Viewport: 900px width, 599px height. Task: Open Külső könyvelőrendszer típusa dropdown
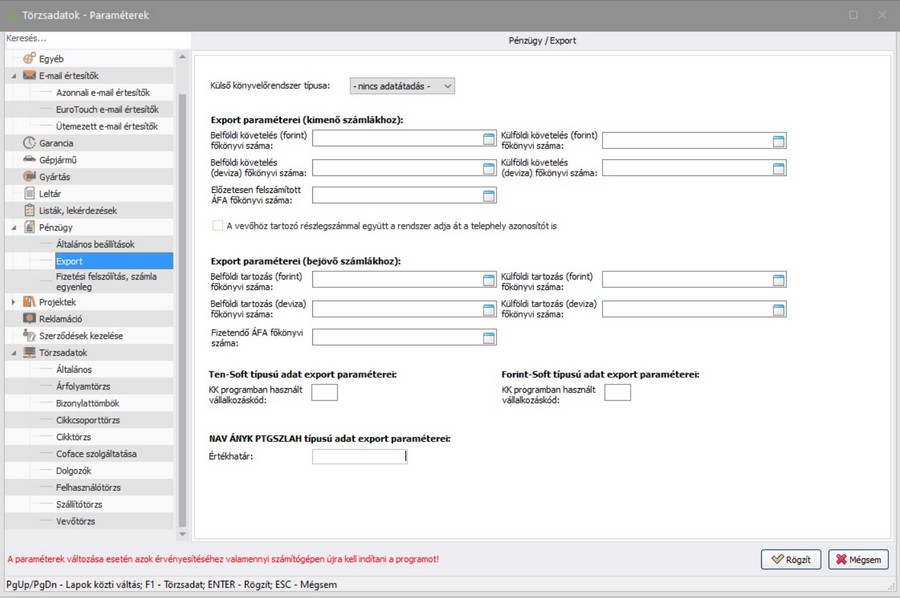click(402, 86)
